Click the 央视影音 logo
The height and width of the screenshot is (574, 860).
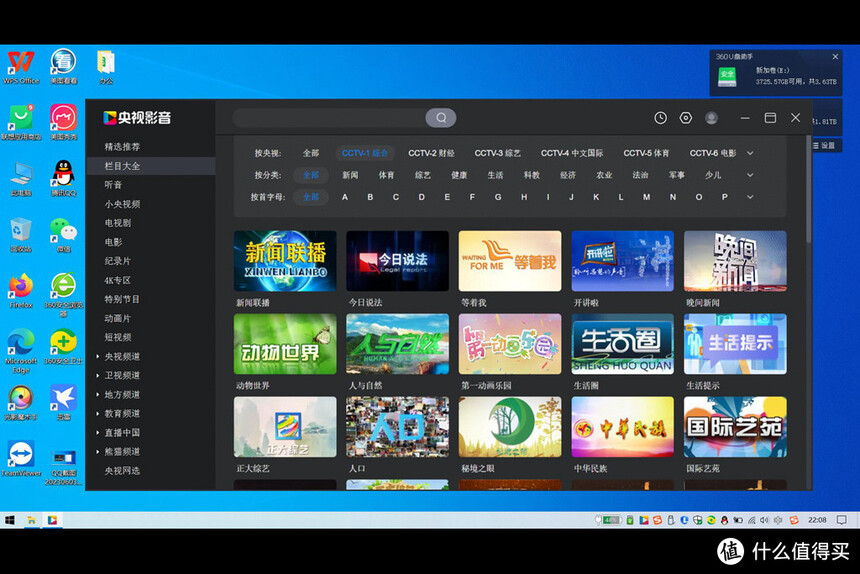(137, 117)
